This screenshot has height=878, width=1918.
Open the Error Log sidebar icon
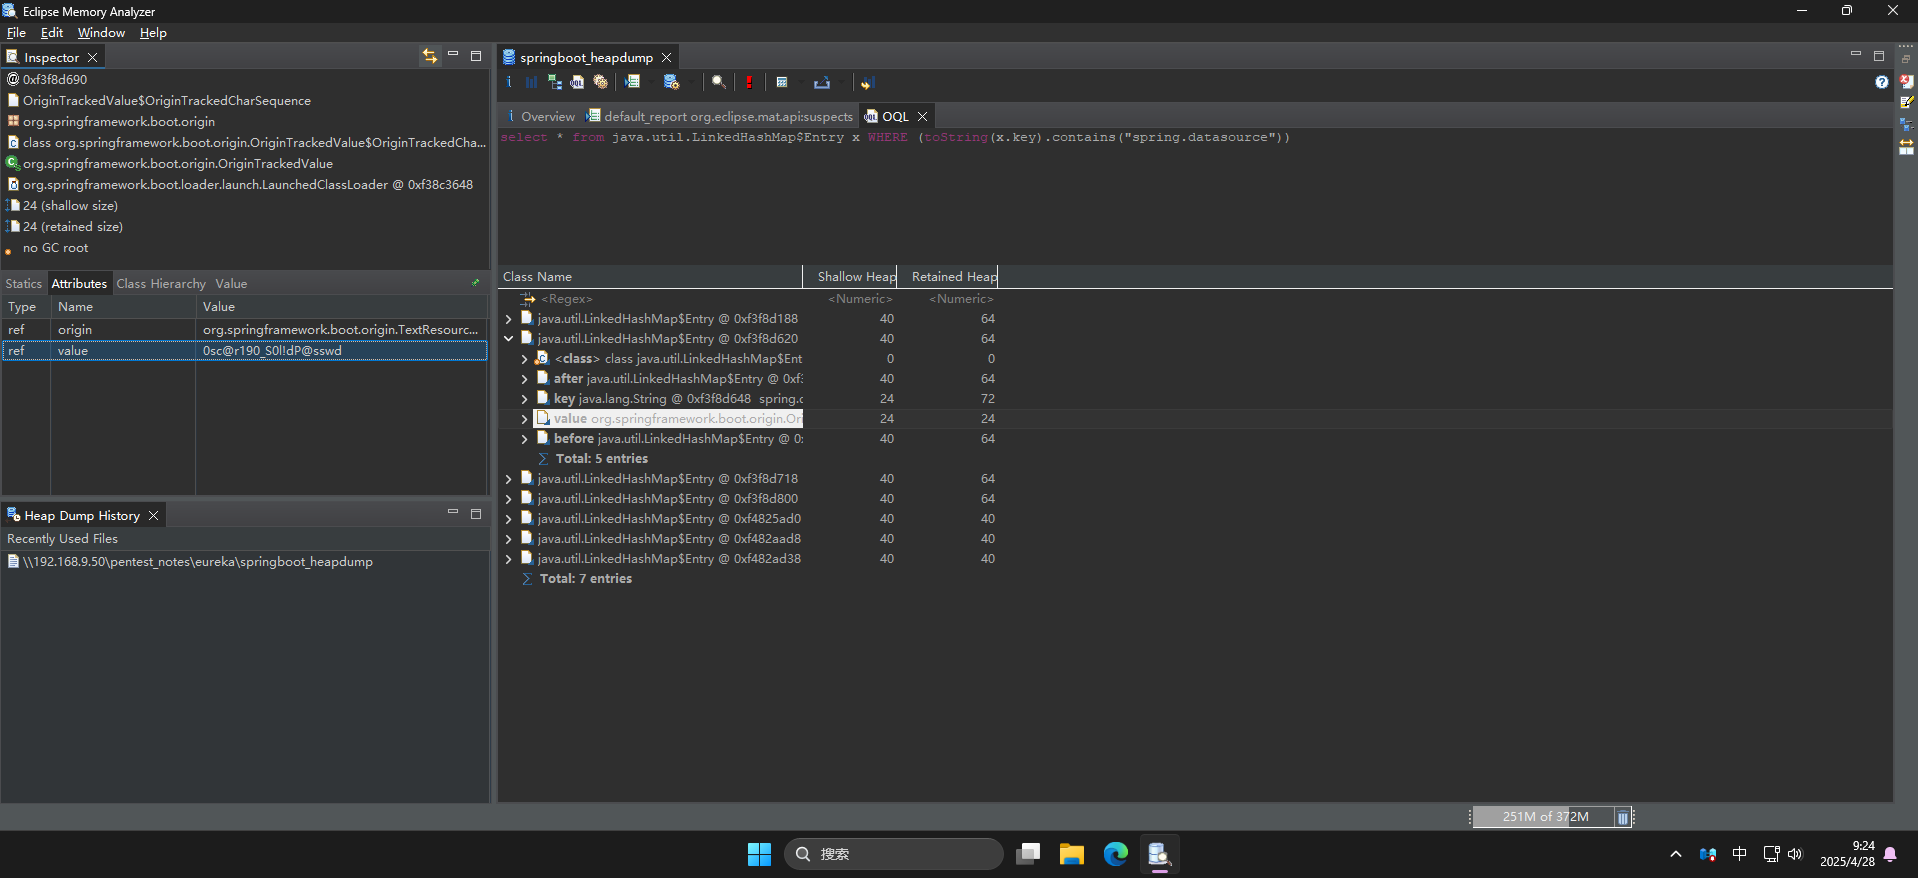[1906, 81]
